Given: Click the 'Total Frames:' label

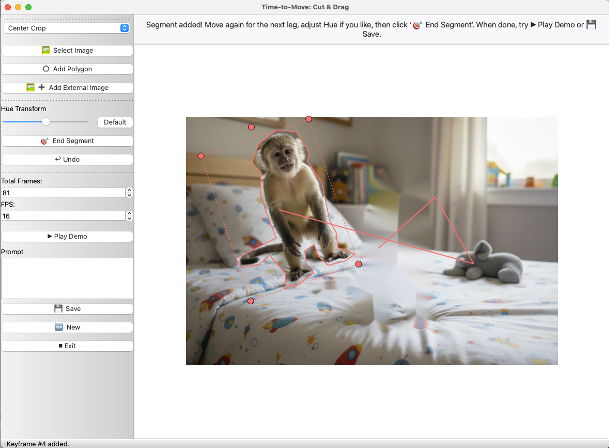Looking at the screenshot, I should coord(22,181).
